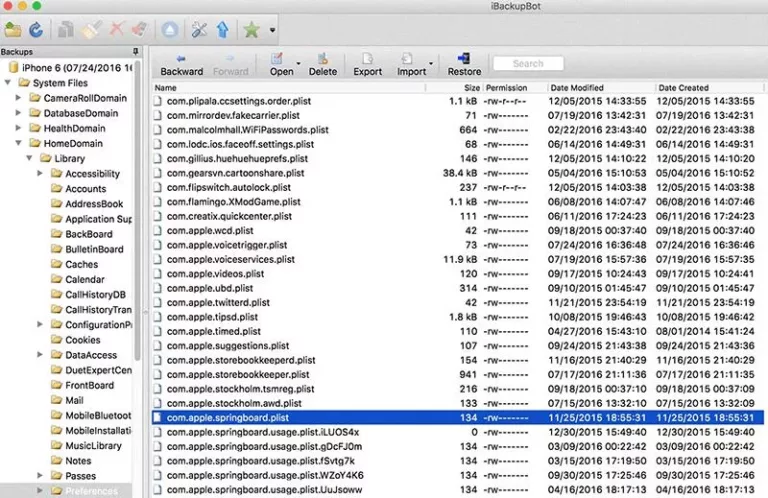Collapse the Library folder
Image resolution: width=768 pixels, height=498 pixels.
pyautogui.click(x=29, y=159)
